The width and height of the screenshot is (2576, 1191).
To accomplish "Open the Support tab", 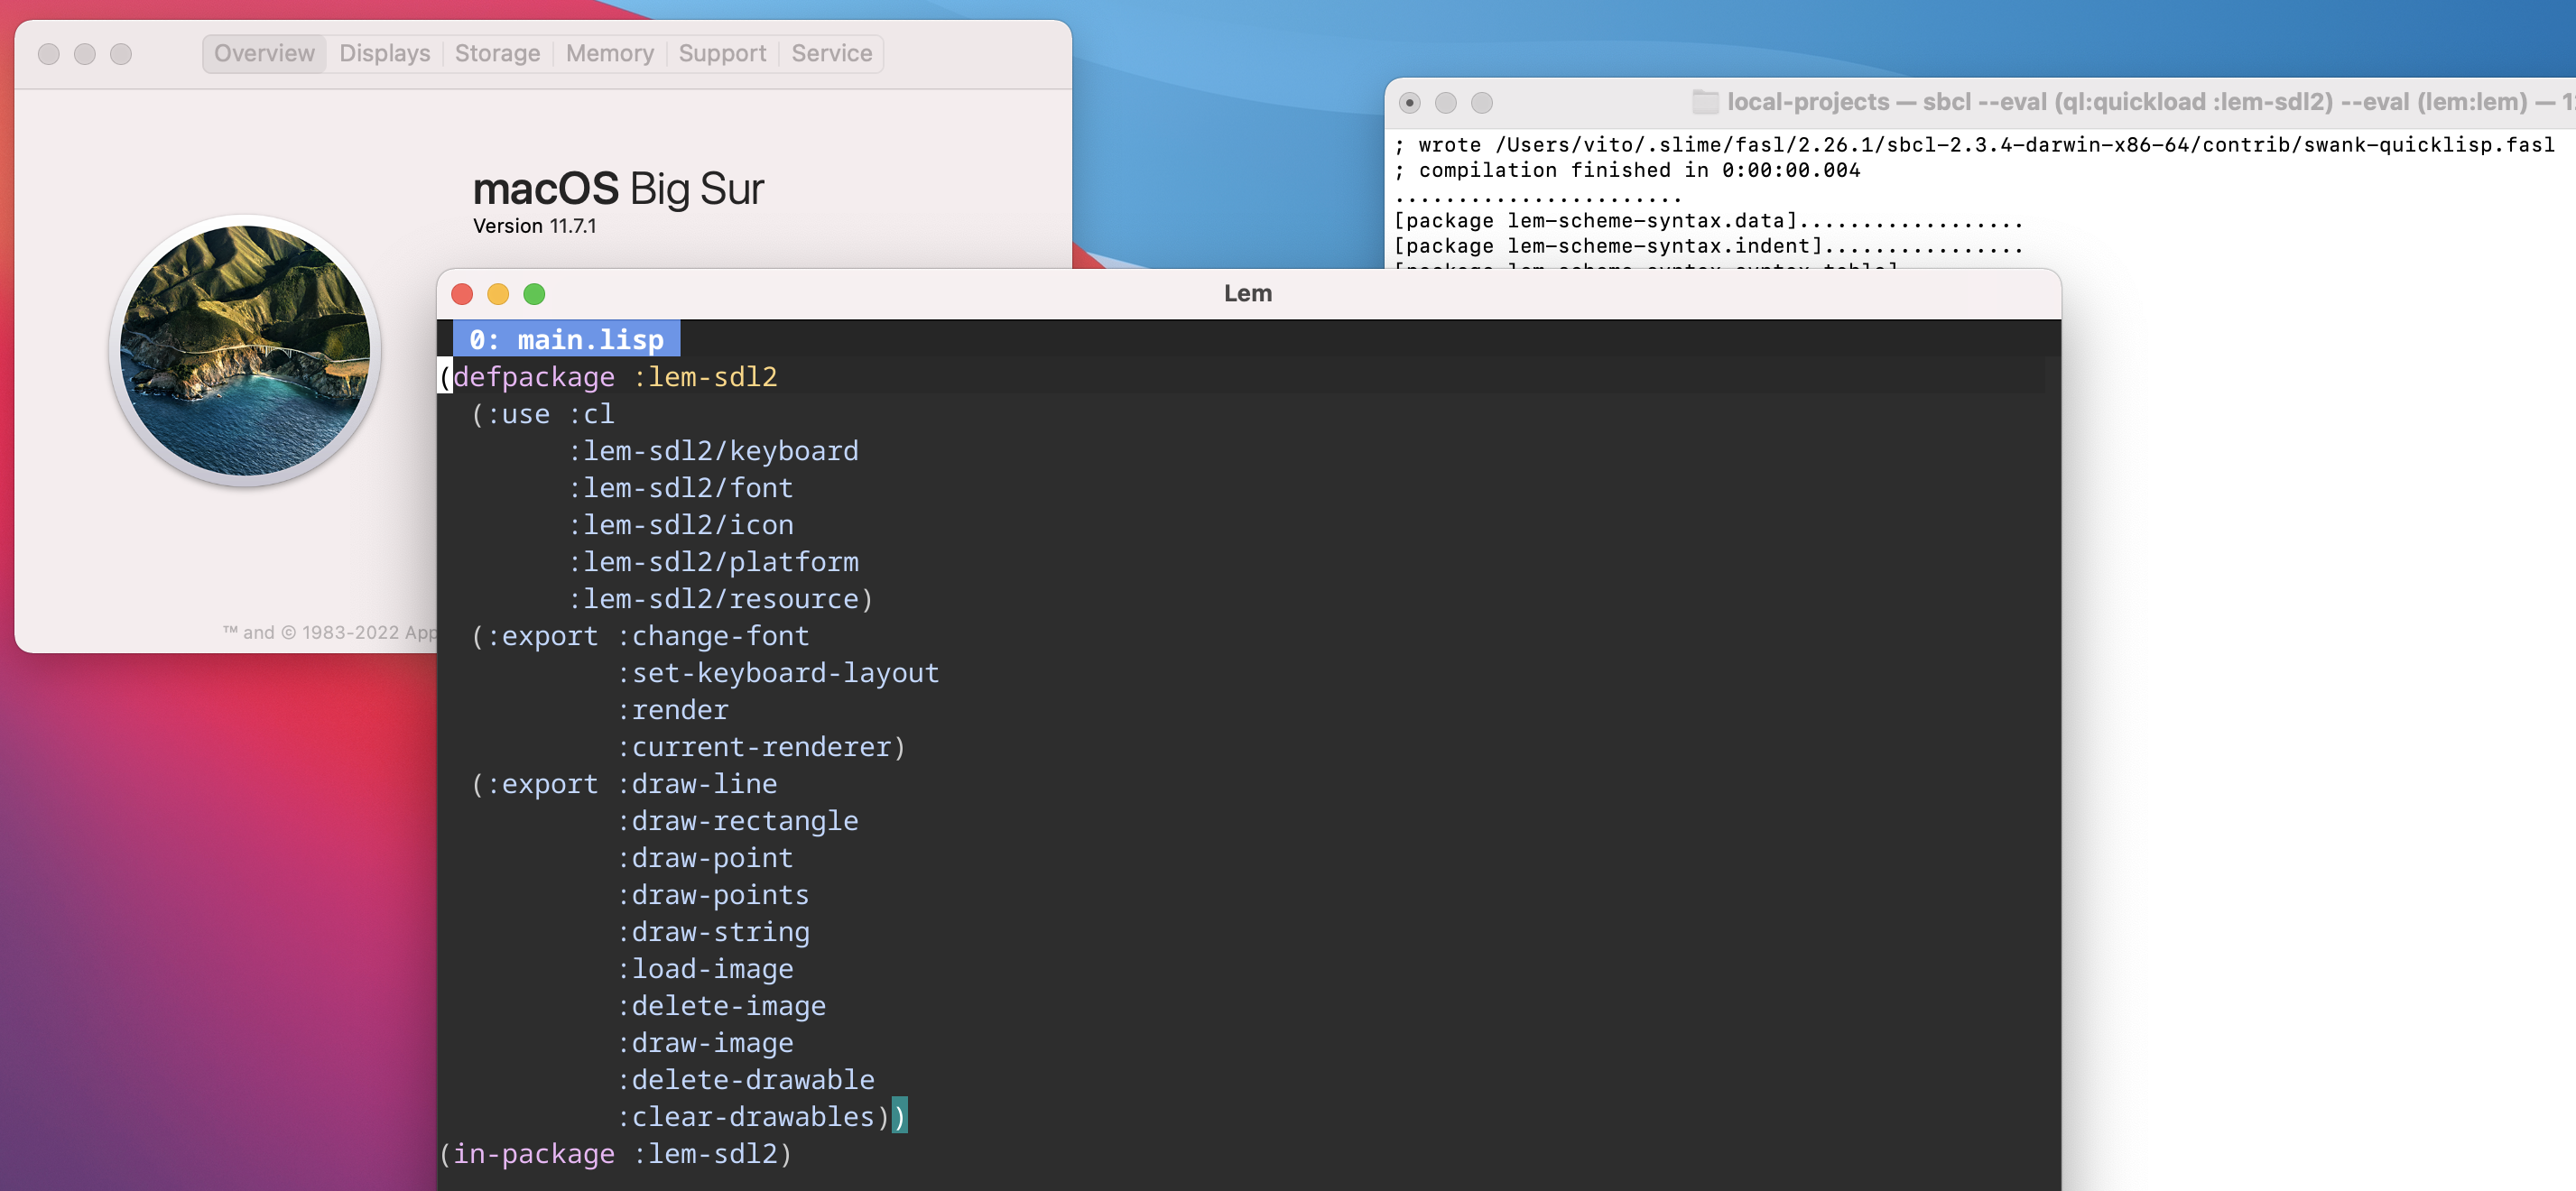I will (x=722, y=53).
